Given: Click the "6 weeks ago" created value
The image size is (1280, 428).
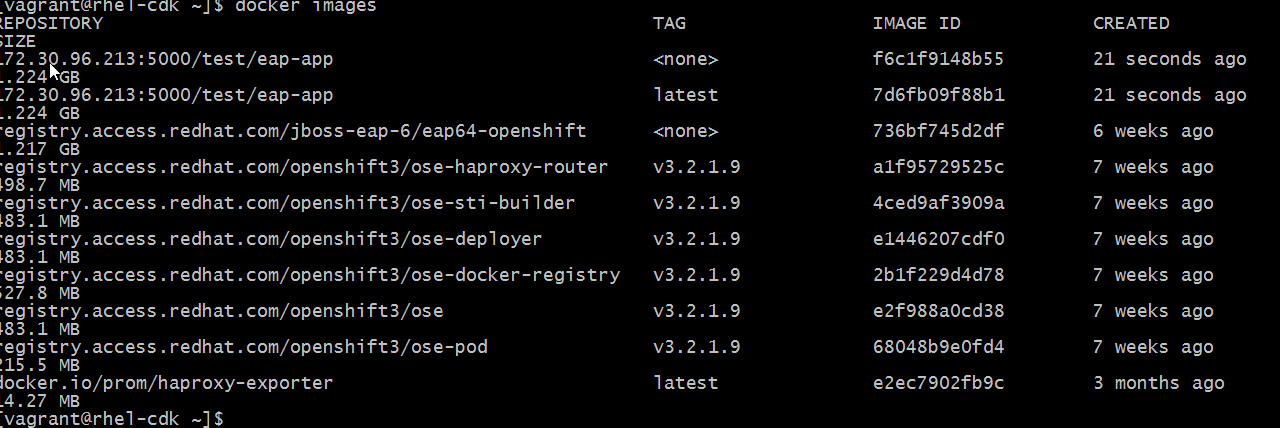Looking at the screenshot, I should click(1153, 131).
